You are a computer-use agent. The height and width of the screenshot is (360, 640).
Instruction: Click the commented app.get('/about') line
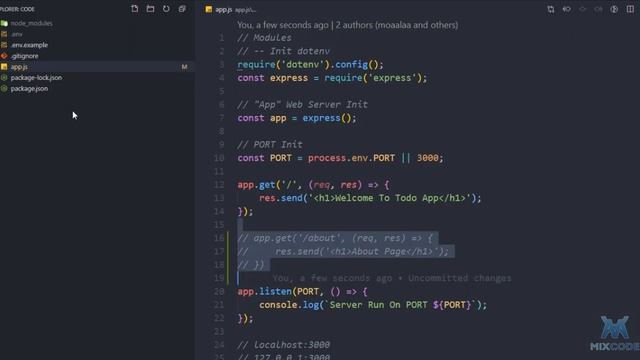pyautogui.click(x=335, y=238)
